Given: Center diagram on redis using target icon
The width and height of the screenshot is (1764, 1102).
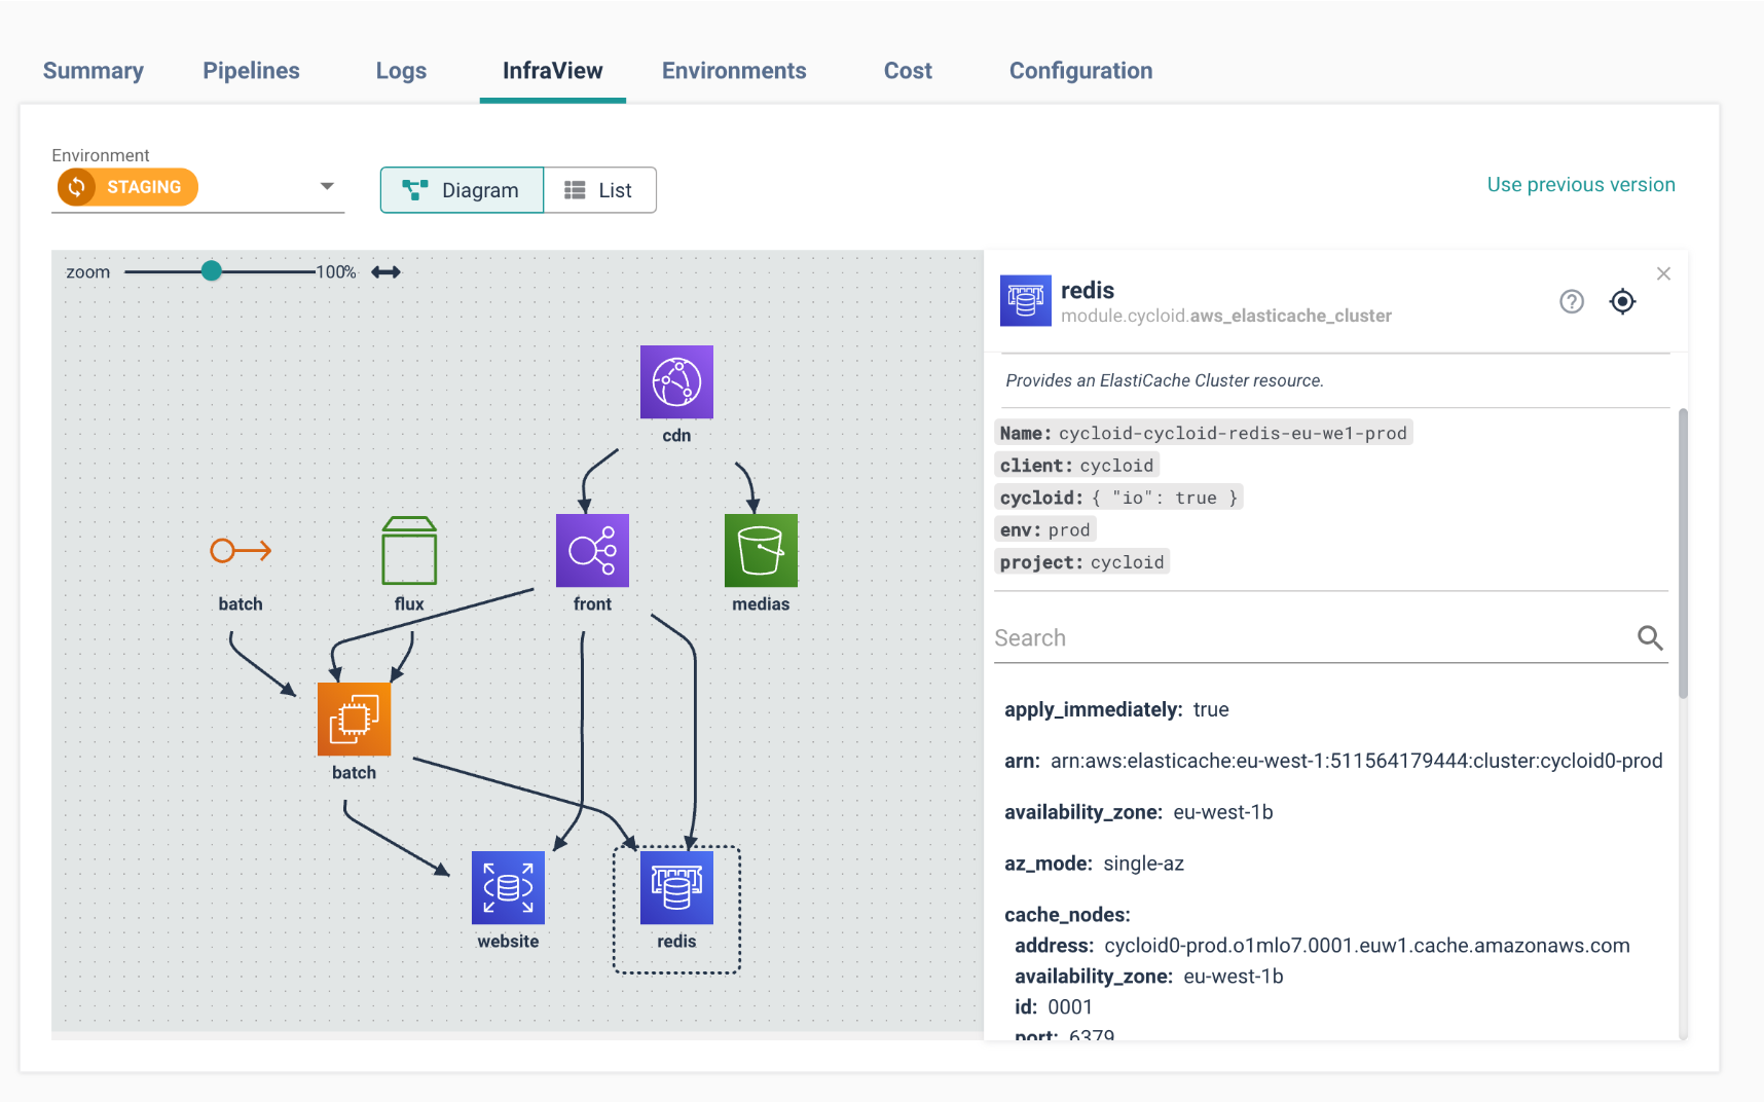Looking at the screenshot, I should 1622,301.
